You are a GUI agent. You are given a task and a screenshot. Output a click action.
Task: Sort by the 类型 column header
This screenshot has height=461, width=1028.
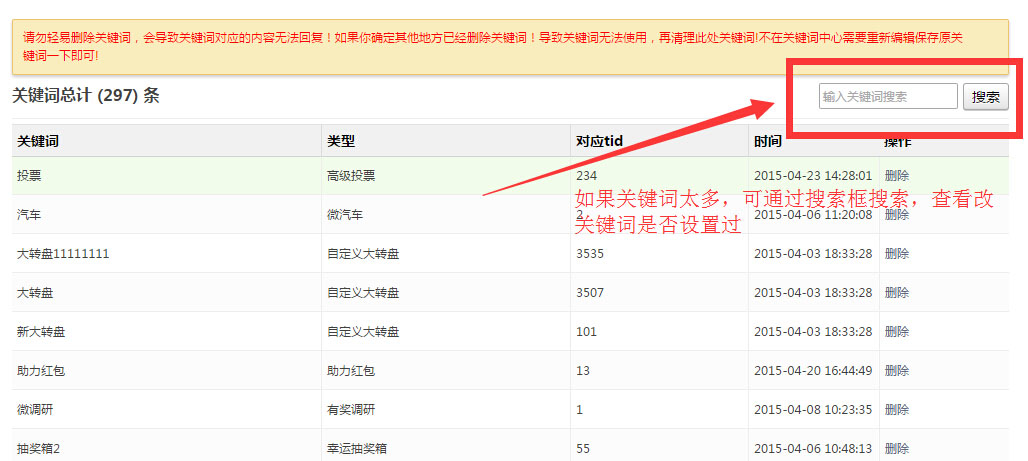click(341, 142)
